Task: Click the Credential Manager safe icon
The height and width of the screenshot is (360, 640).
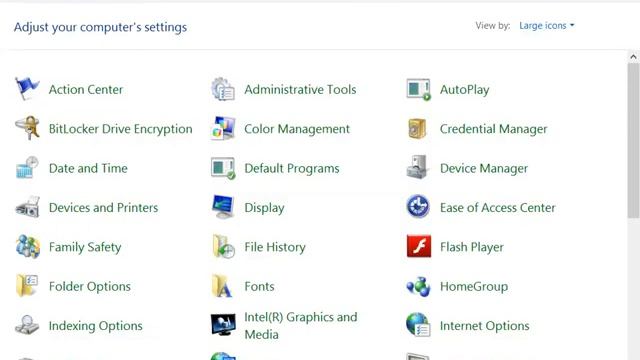Action: [417, 128]
